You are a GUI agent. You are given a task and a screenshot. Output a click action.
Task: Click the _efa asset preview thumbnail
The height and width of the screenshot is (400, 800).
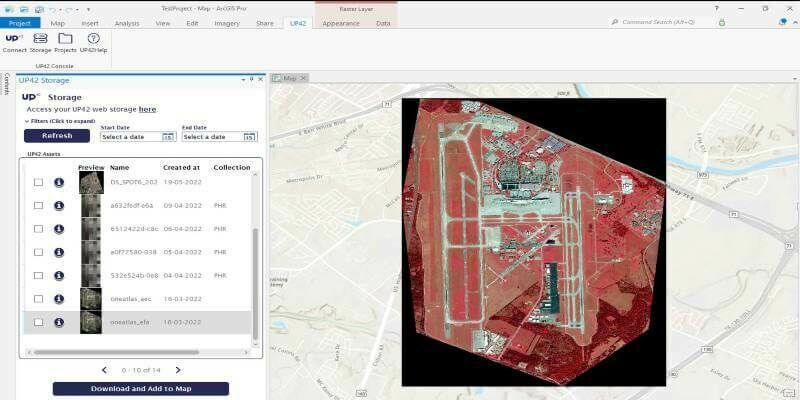91,322
